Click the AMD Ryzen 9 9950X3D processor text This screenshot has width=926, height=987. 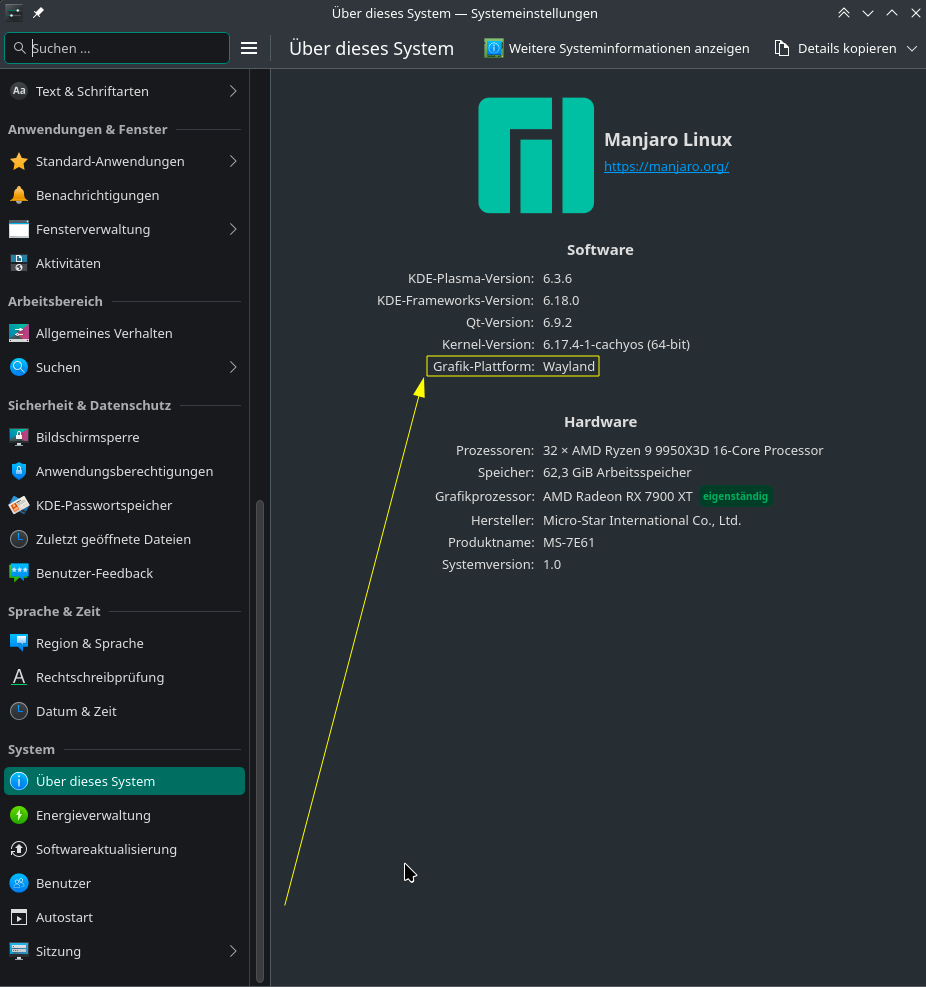coord(683,450)
